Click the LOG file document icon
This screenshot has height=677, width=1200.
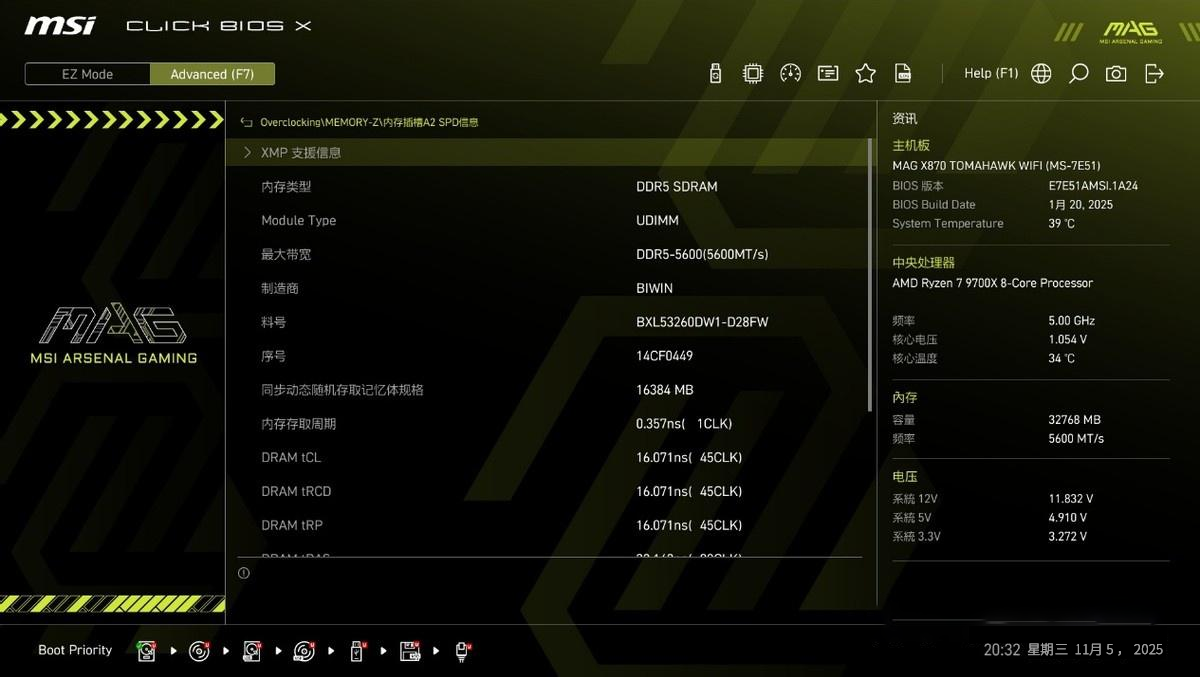(x=903, y=73)
